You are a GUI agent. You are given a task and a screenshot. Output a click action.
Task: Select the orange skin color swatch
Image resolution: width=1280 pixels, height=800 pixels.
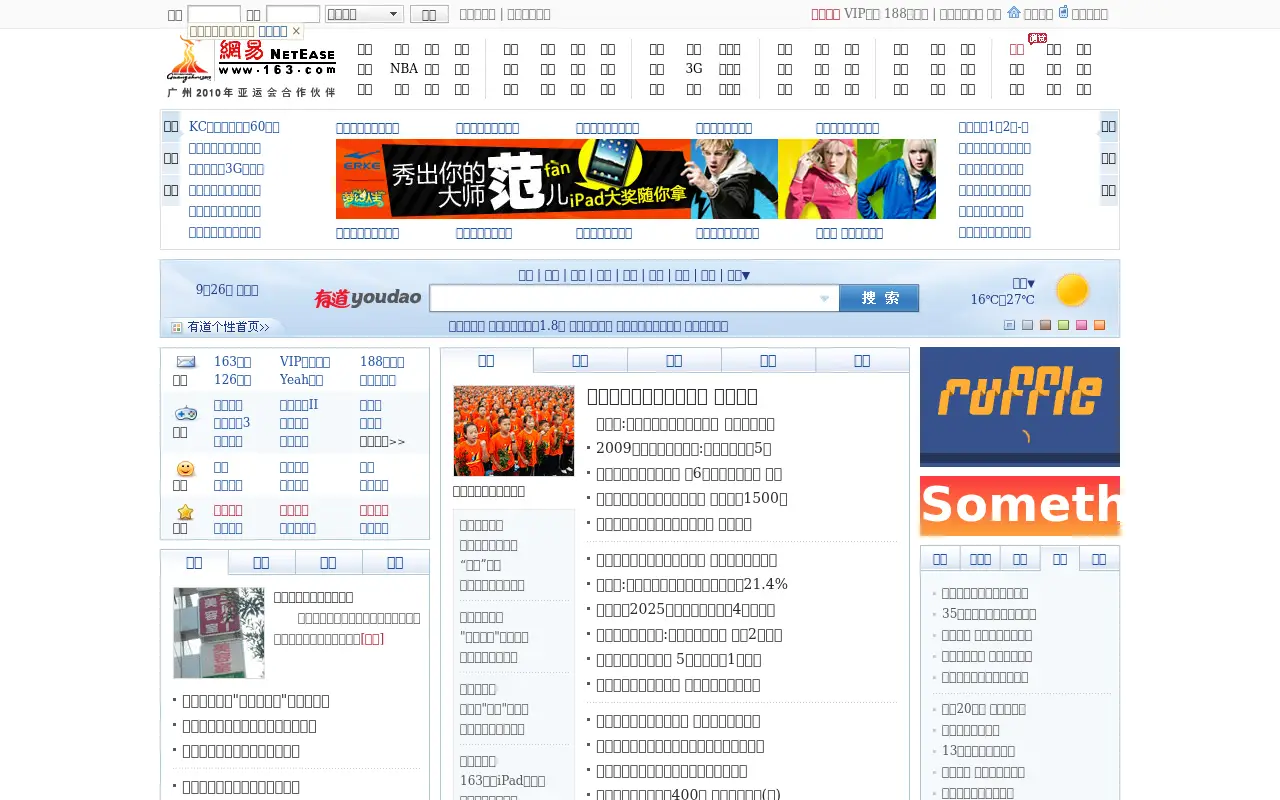pos(1099,325)
